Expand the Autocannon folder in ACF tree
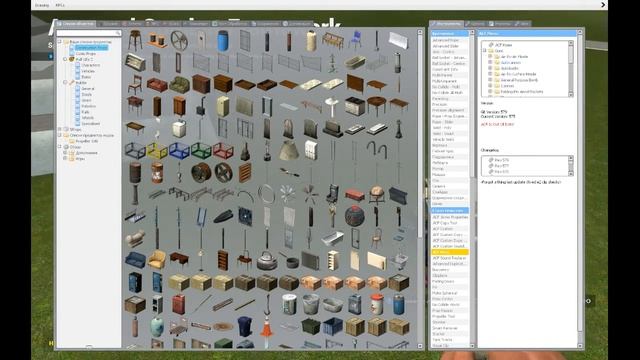Screen dimensions: 640x360 (490, 62)
